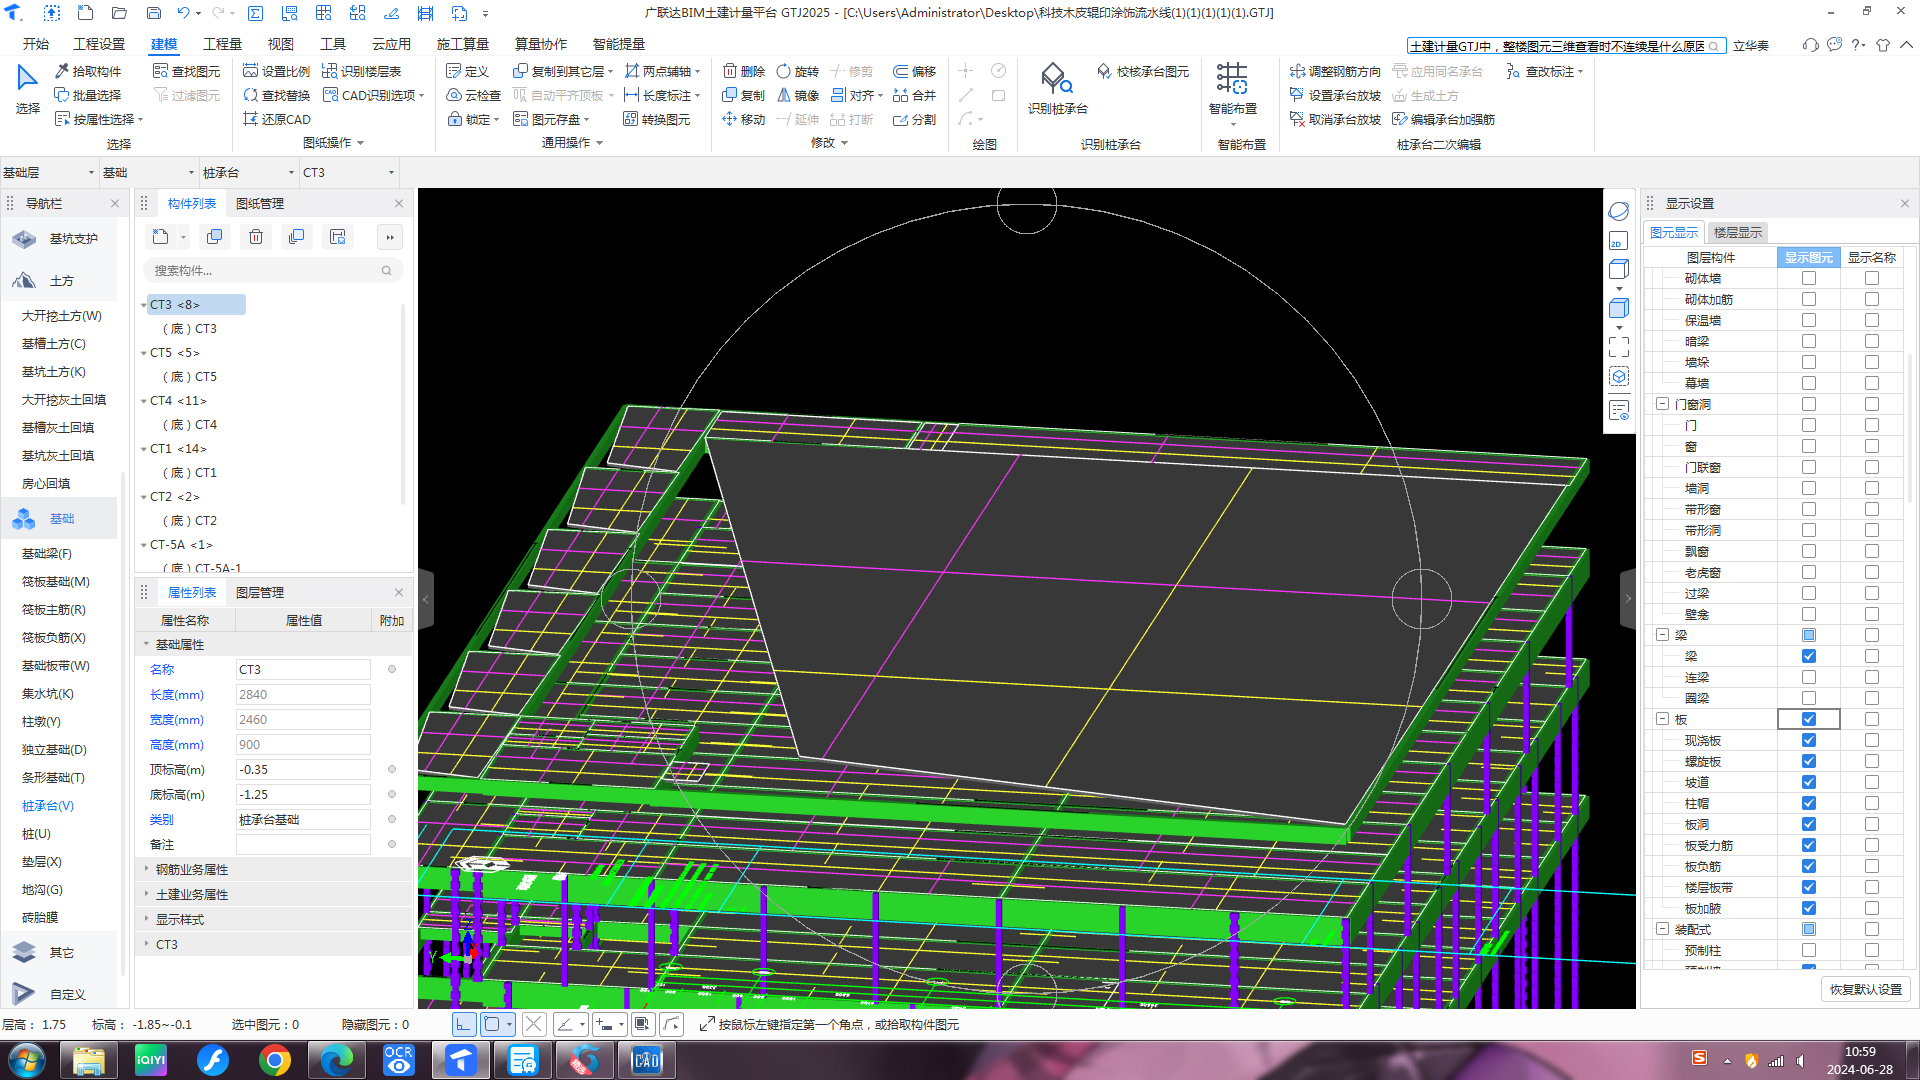Open the 工程设置 menu tab
Screen dimensions: 1920x1080
pos(99,44)
